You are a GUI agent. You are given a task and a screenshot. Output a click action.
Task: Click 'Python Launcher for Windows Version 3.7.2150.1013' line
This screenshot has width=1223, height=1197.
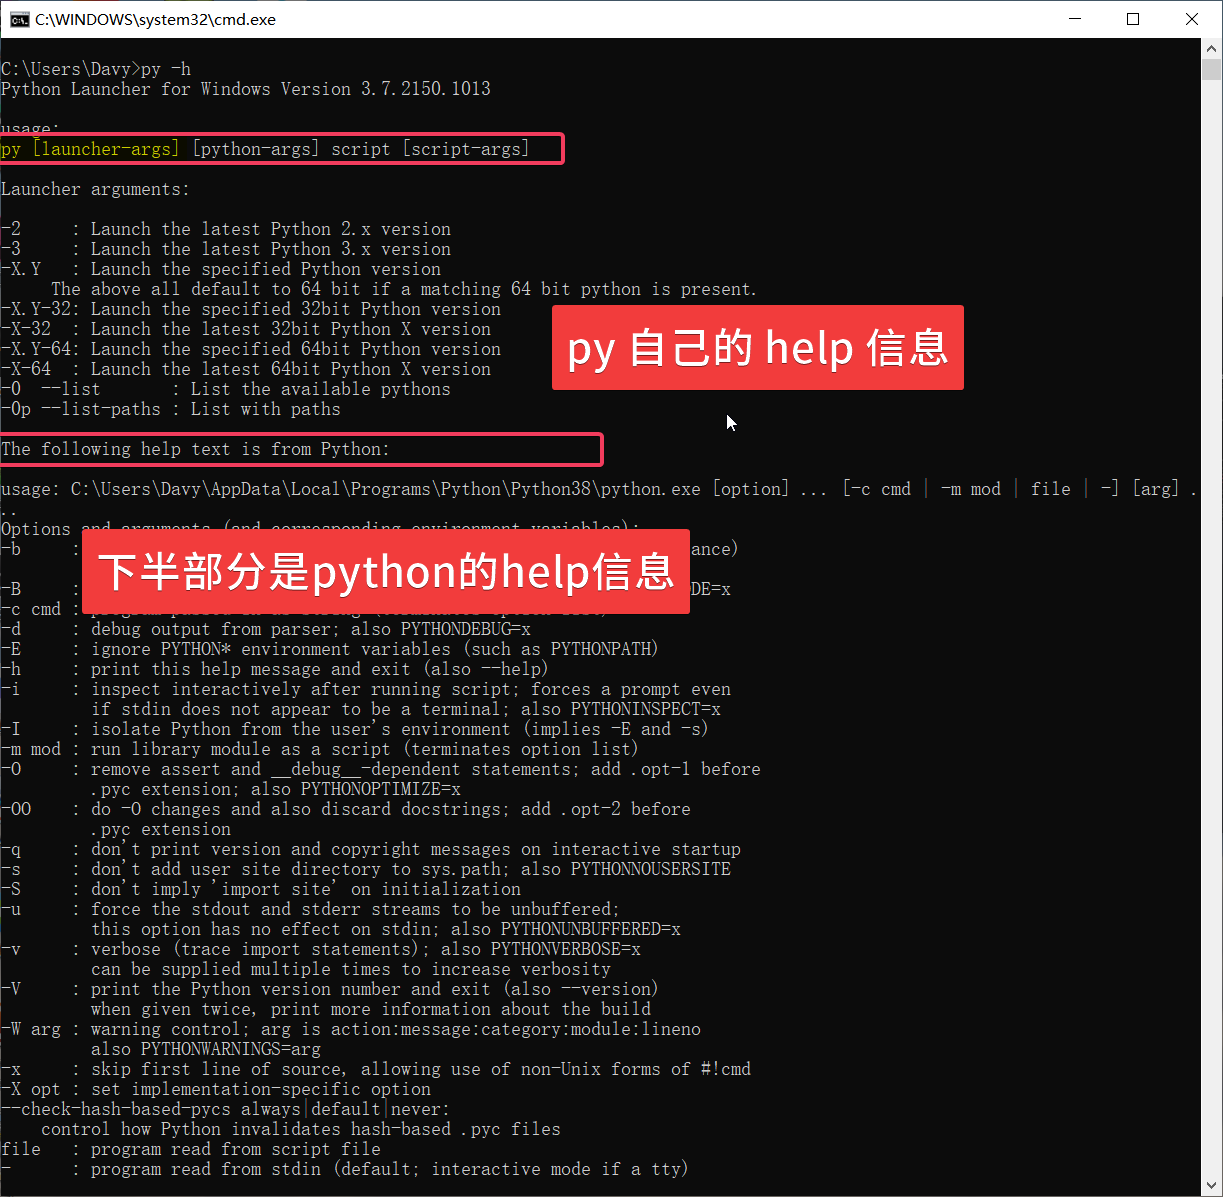point(246,89)
